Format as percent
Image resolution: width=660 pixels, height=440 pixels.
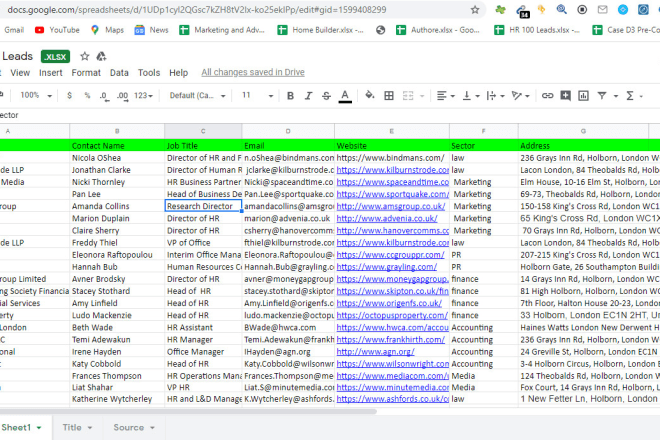(87, 96)
